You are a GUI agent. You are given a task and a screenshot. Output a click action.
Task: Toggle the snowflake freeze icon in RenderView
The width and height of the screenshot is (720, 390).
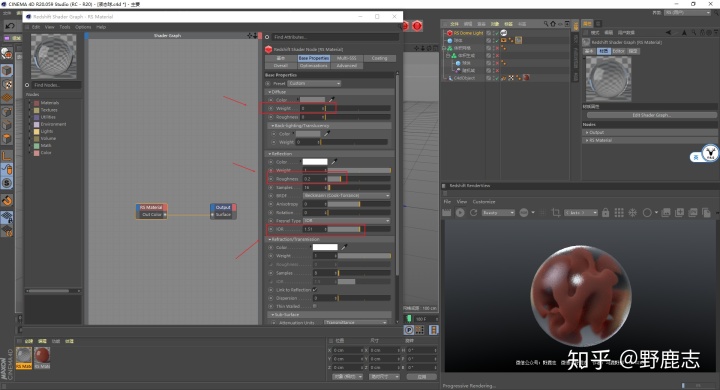632,213
